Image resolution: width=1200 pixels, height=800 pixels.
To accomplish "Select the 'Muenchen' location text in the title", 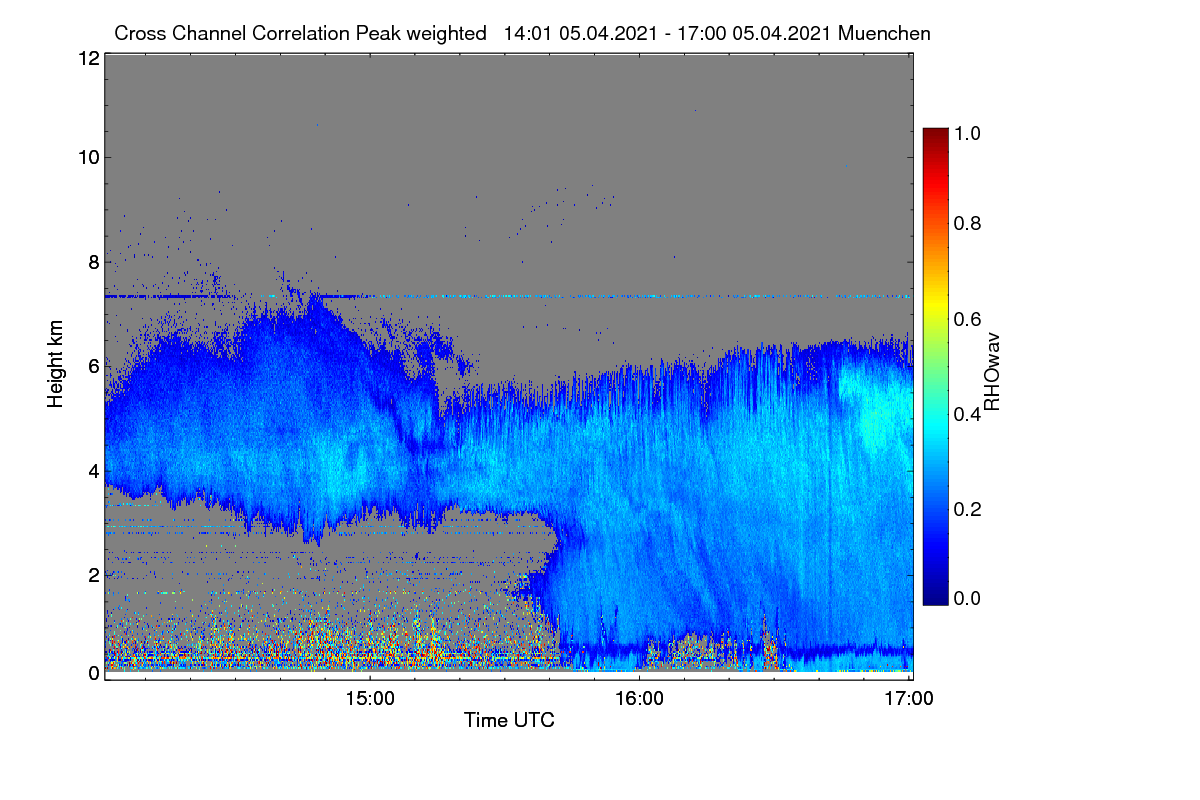I will [884, 33].
